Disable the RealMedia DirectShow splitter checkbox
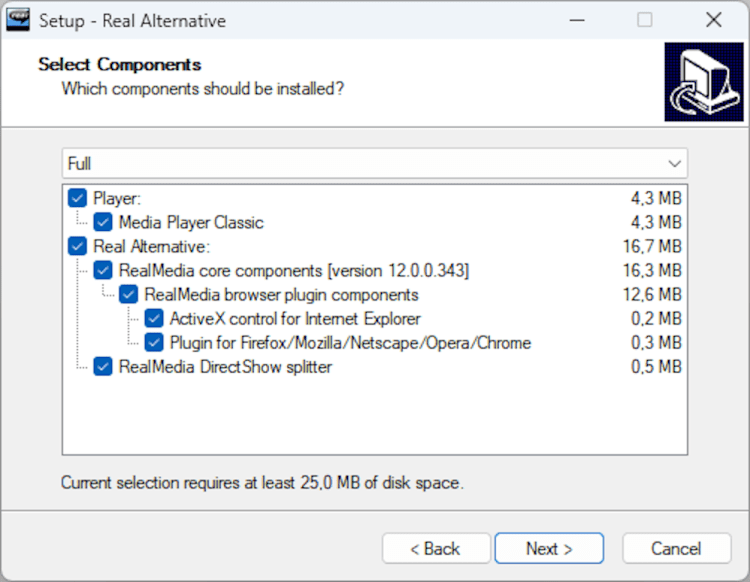The image size is (750, 582). 103,367
